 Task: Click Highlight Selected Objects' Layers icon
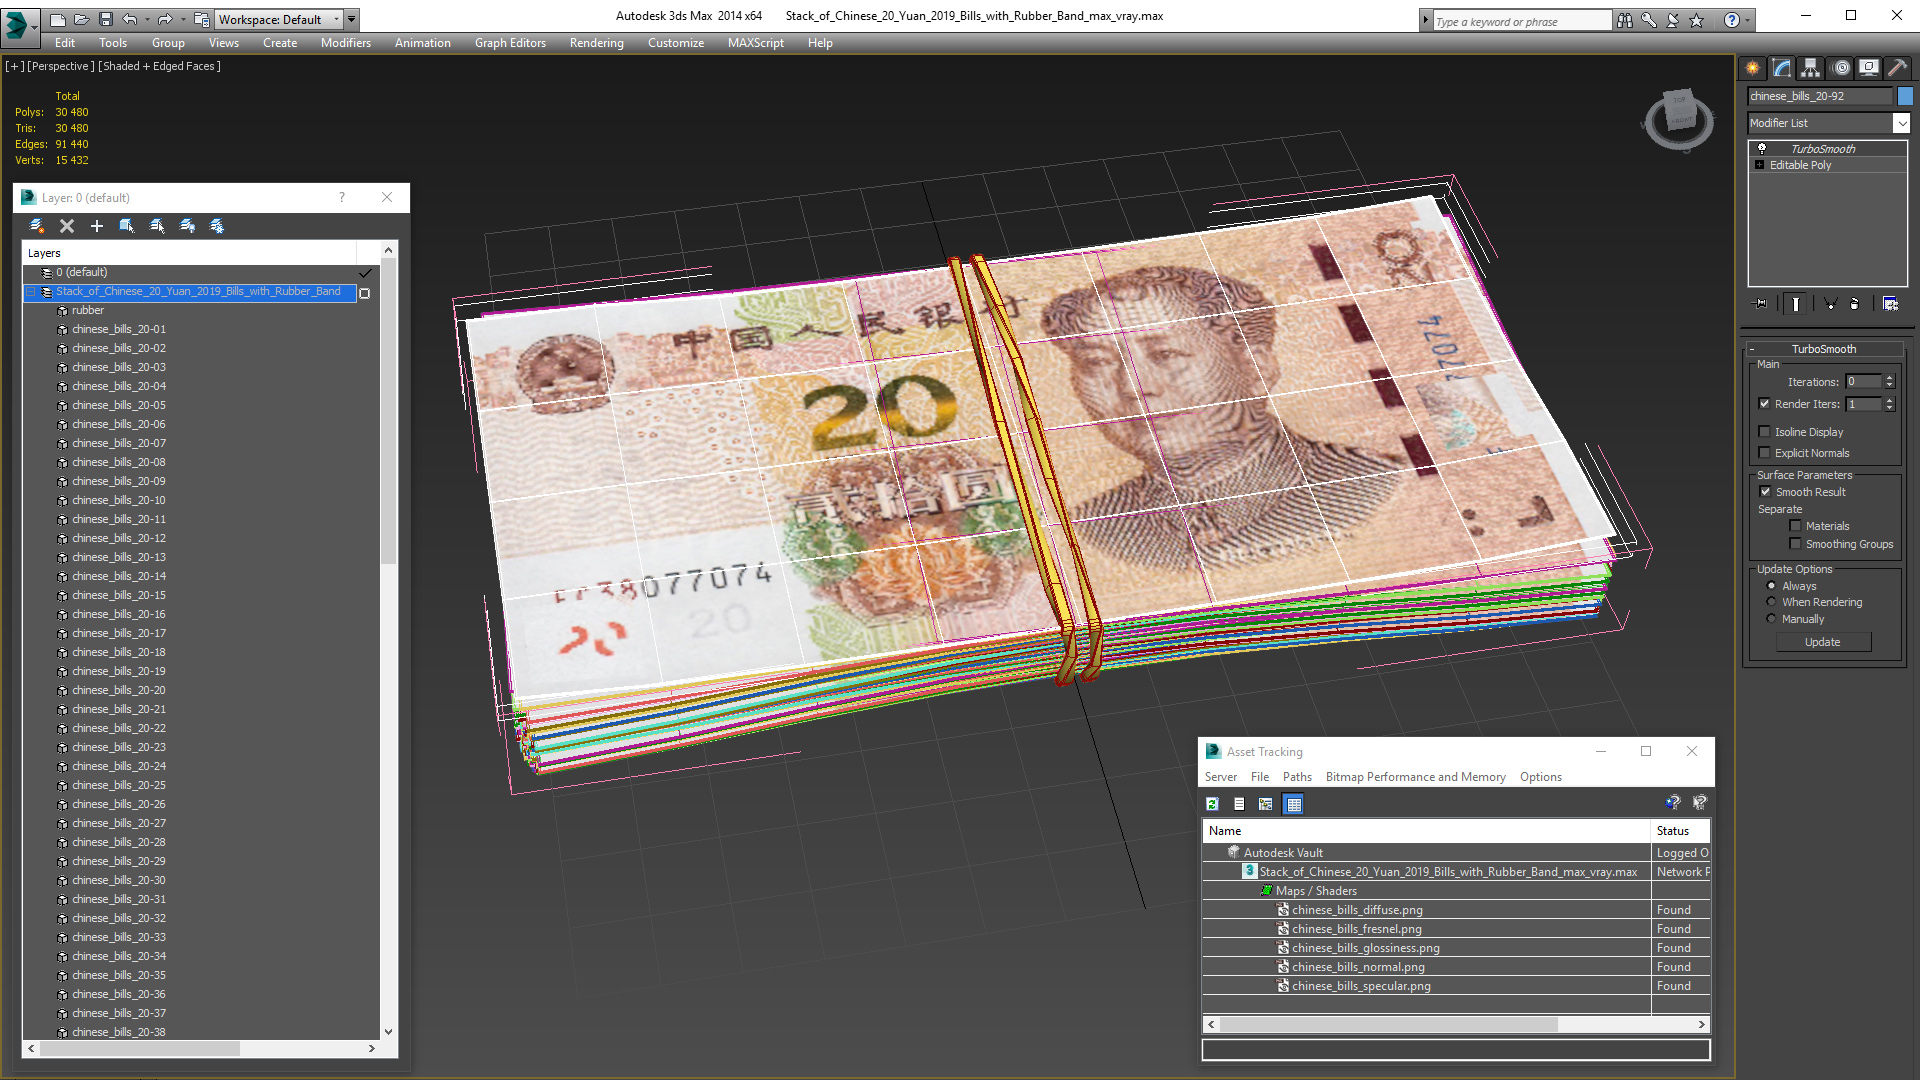(x=157, y=226)
